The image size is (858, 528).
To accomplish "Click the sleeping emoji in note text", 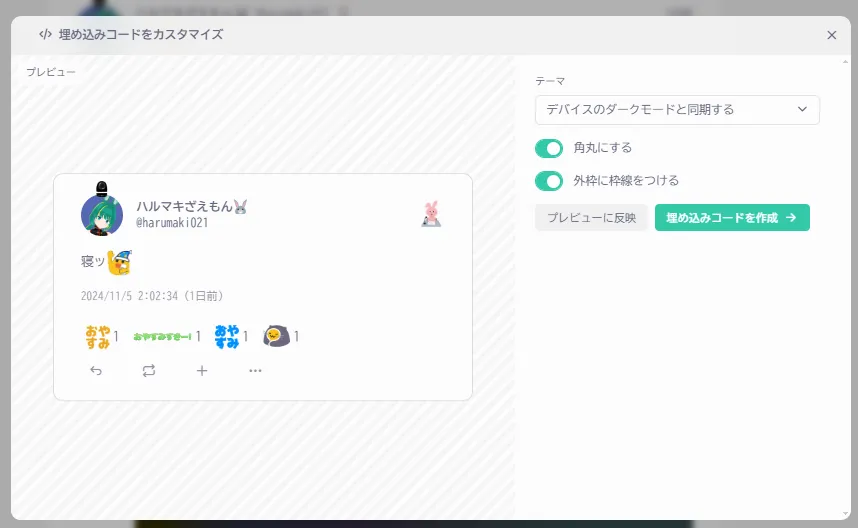I will coord(120,262).
